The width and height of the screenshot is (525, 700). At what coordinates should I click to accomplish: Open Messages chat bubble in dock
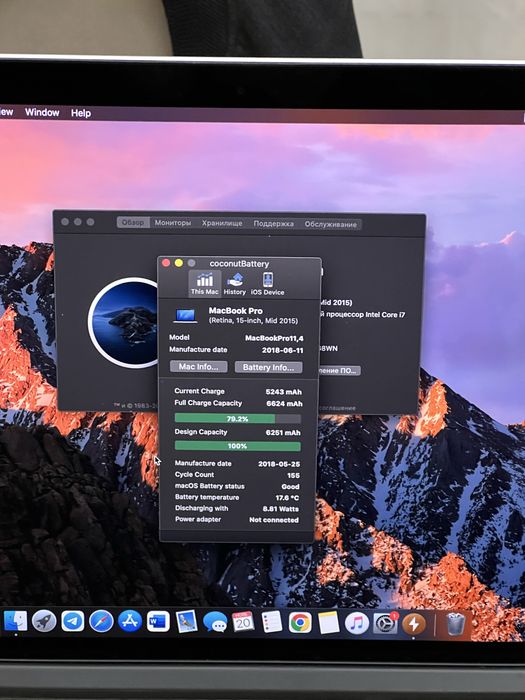pyautogui.click(x=215, y=621)
